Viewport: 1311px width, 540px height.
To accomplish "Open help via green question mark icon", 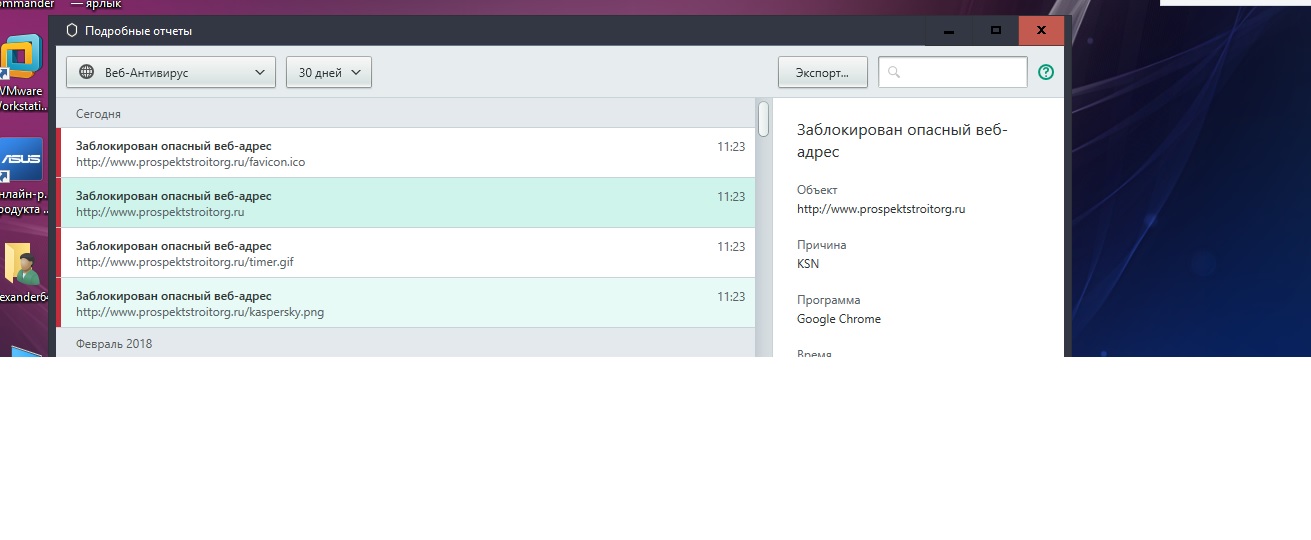I will tap(1046, 72).
